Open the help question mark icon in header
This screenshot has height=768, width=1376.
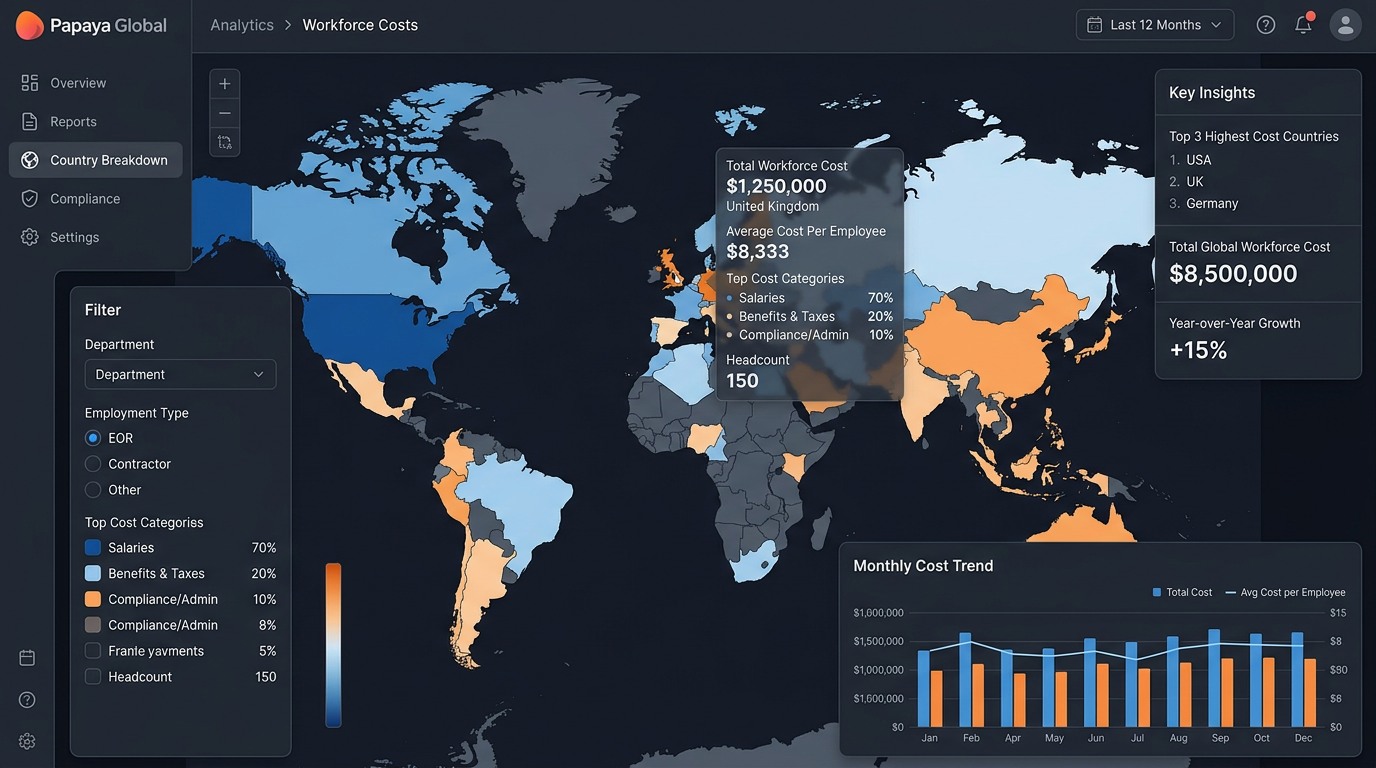[x=1266, y=25]
